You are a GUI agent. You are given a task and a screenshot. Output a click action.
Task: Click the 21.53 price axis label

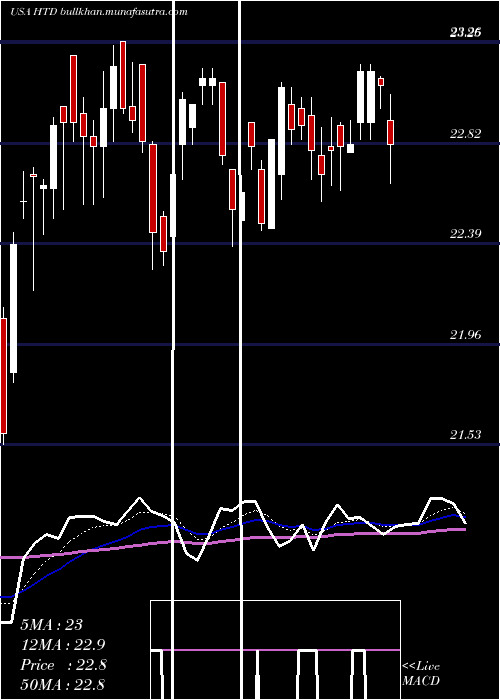tap(465, 435)
